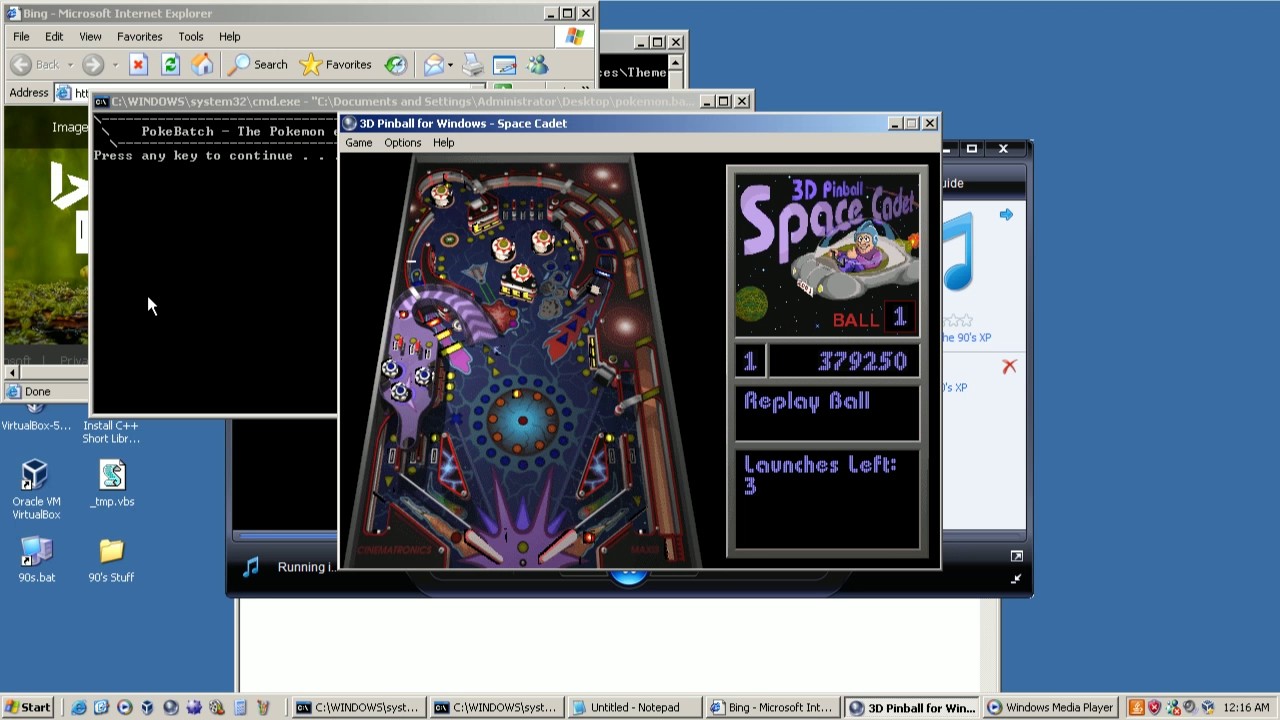Go to Home page in Internet Explorer
The image size is (1280, 720).
point(202,64)
